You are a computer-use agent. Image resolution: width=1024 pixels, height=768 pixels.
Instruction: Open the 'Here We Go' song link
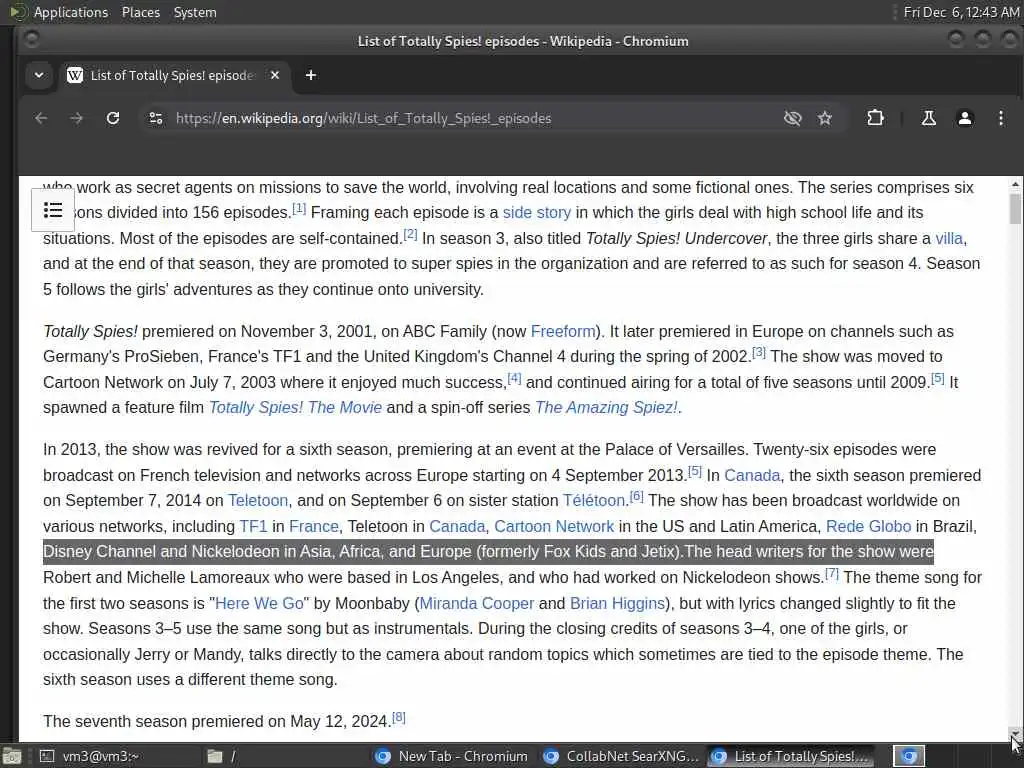[259, 603]
